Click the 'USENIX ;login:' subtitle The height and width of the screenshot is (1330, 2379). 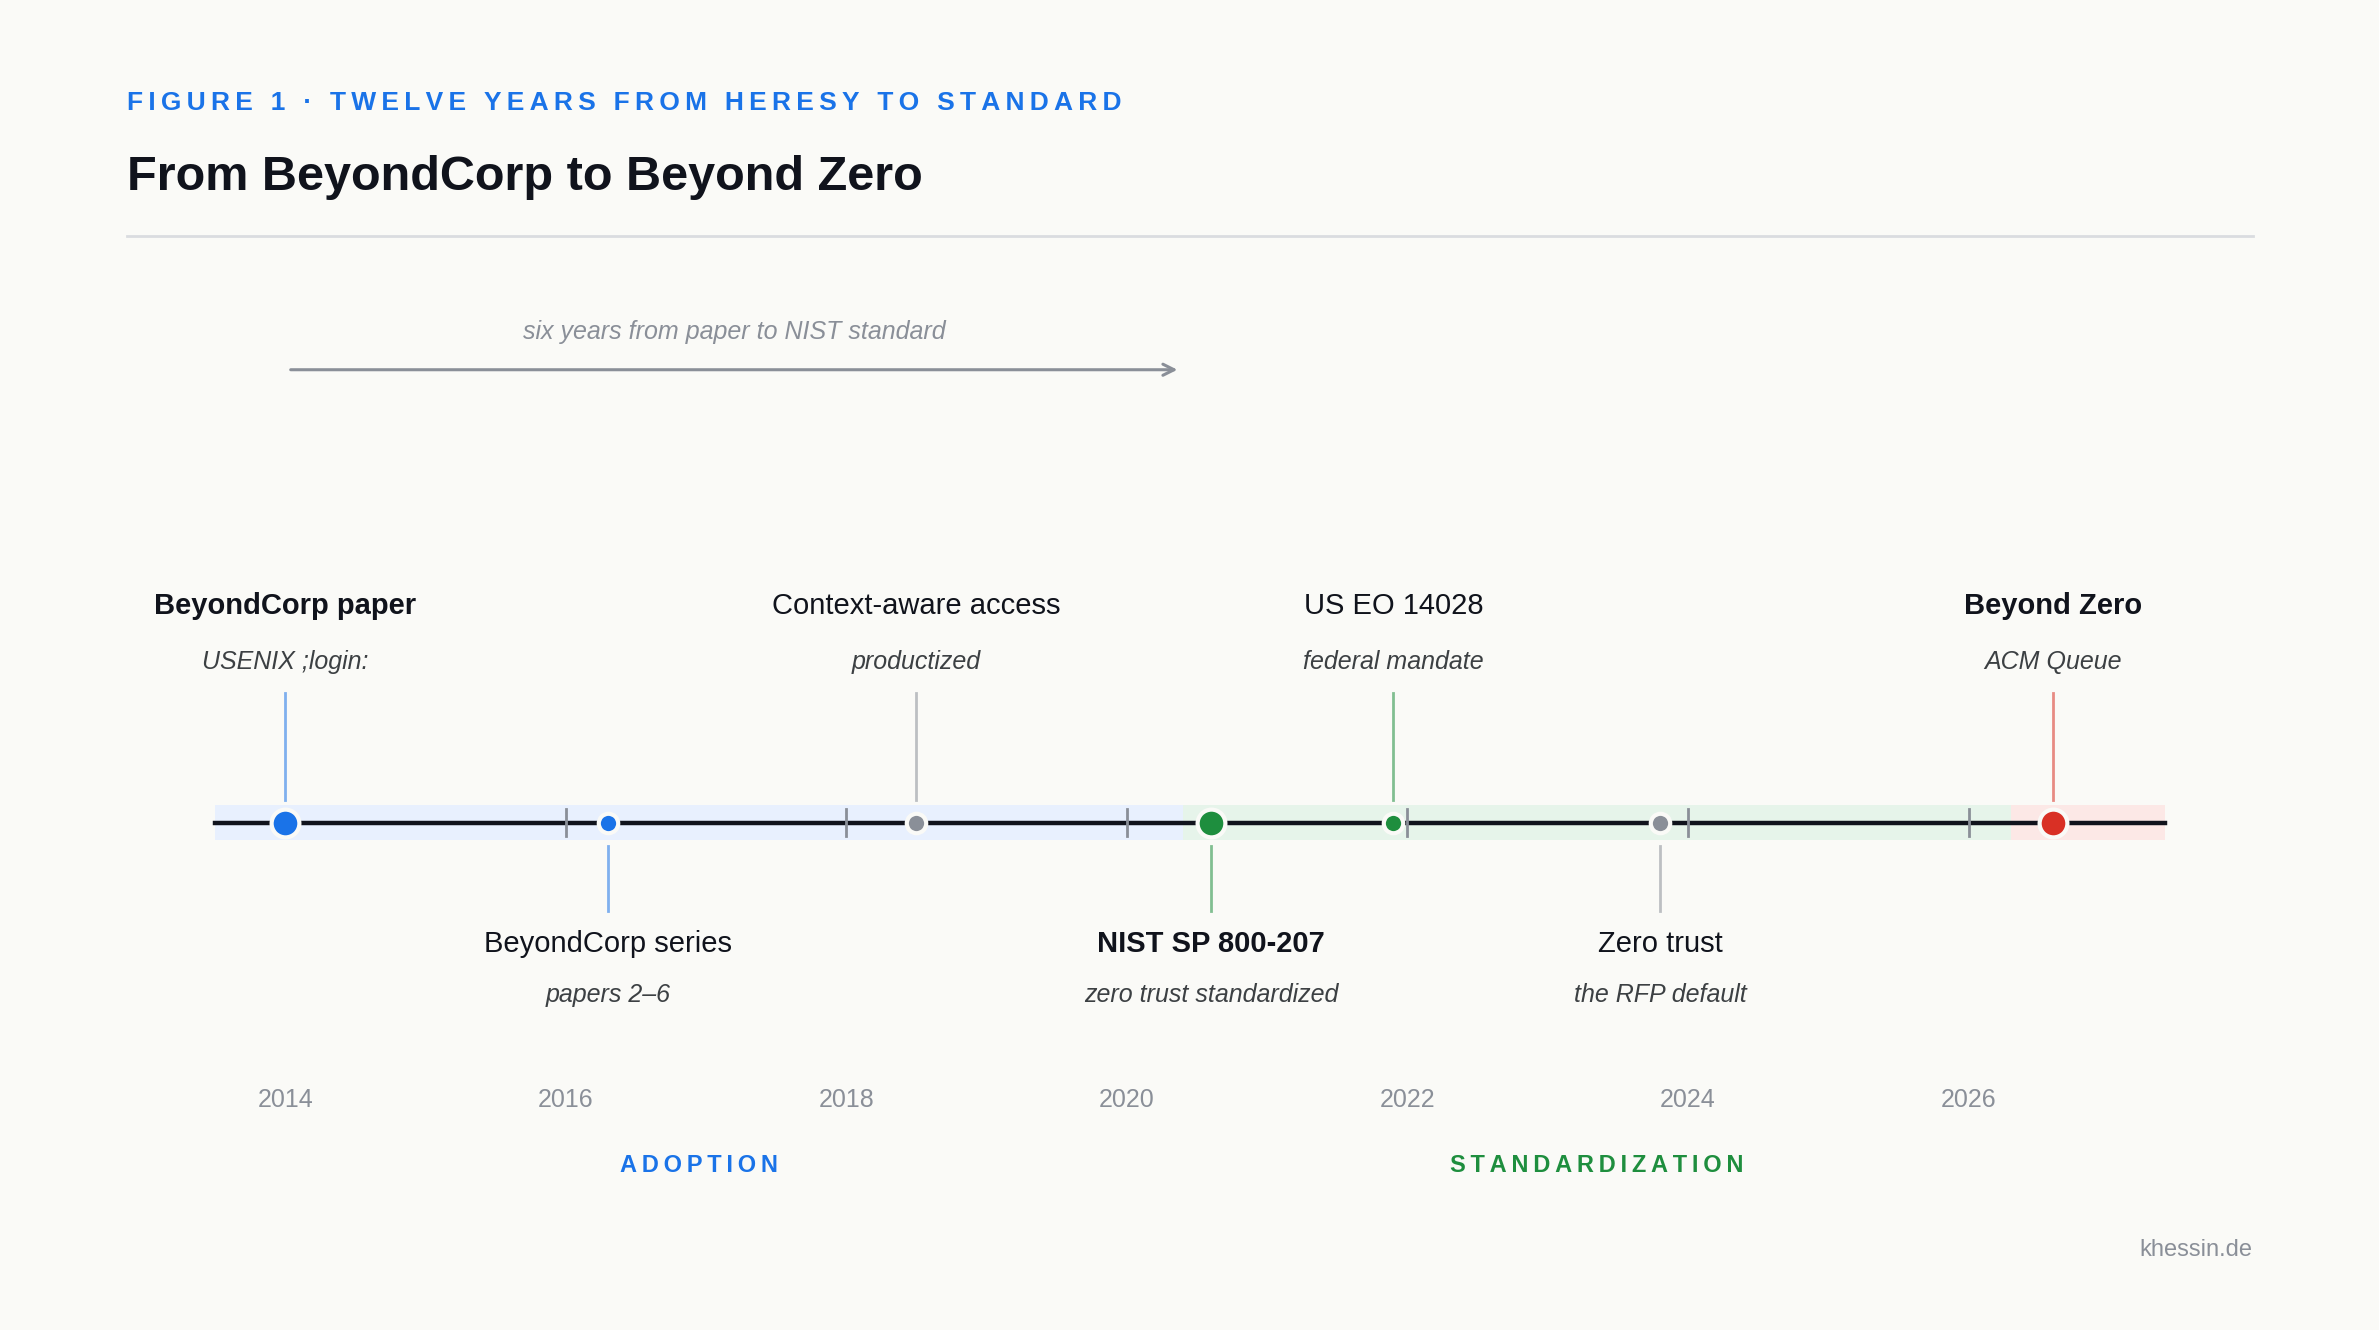click(285, 660)
